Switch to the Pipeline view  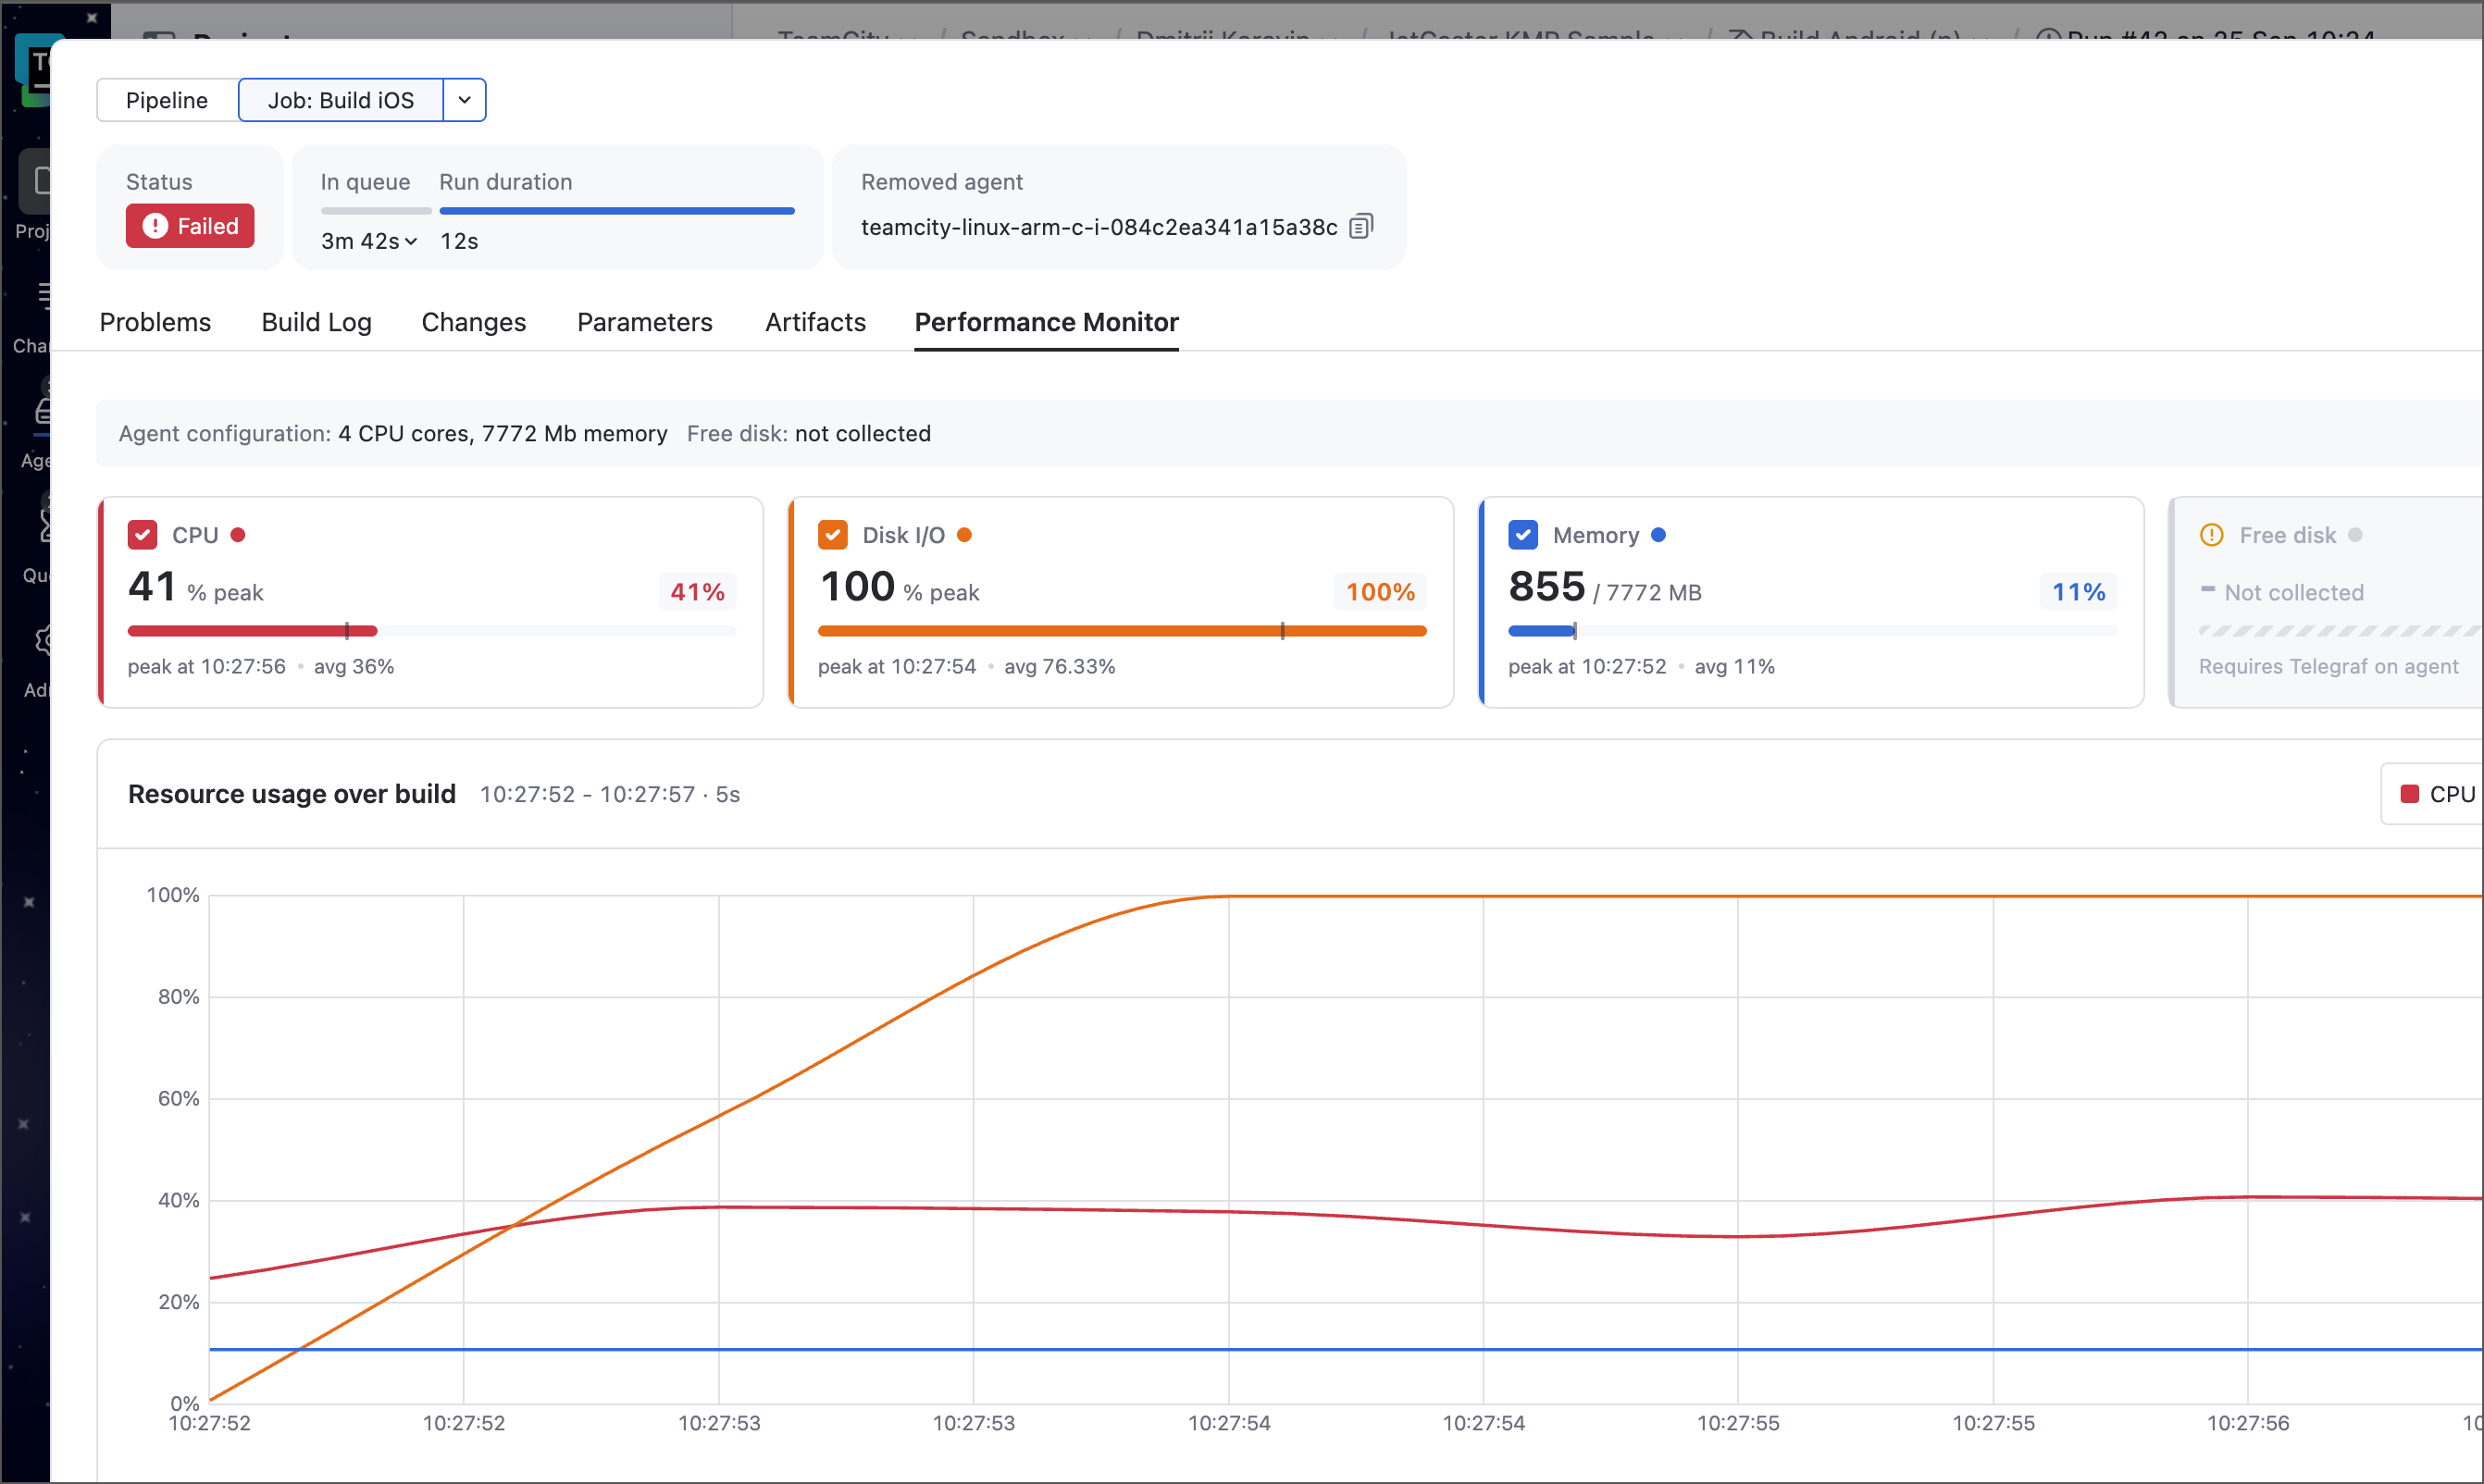click(x=167, y=100)
